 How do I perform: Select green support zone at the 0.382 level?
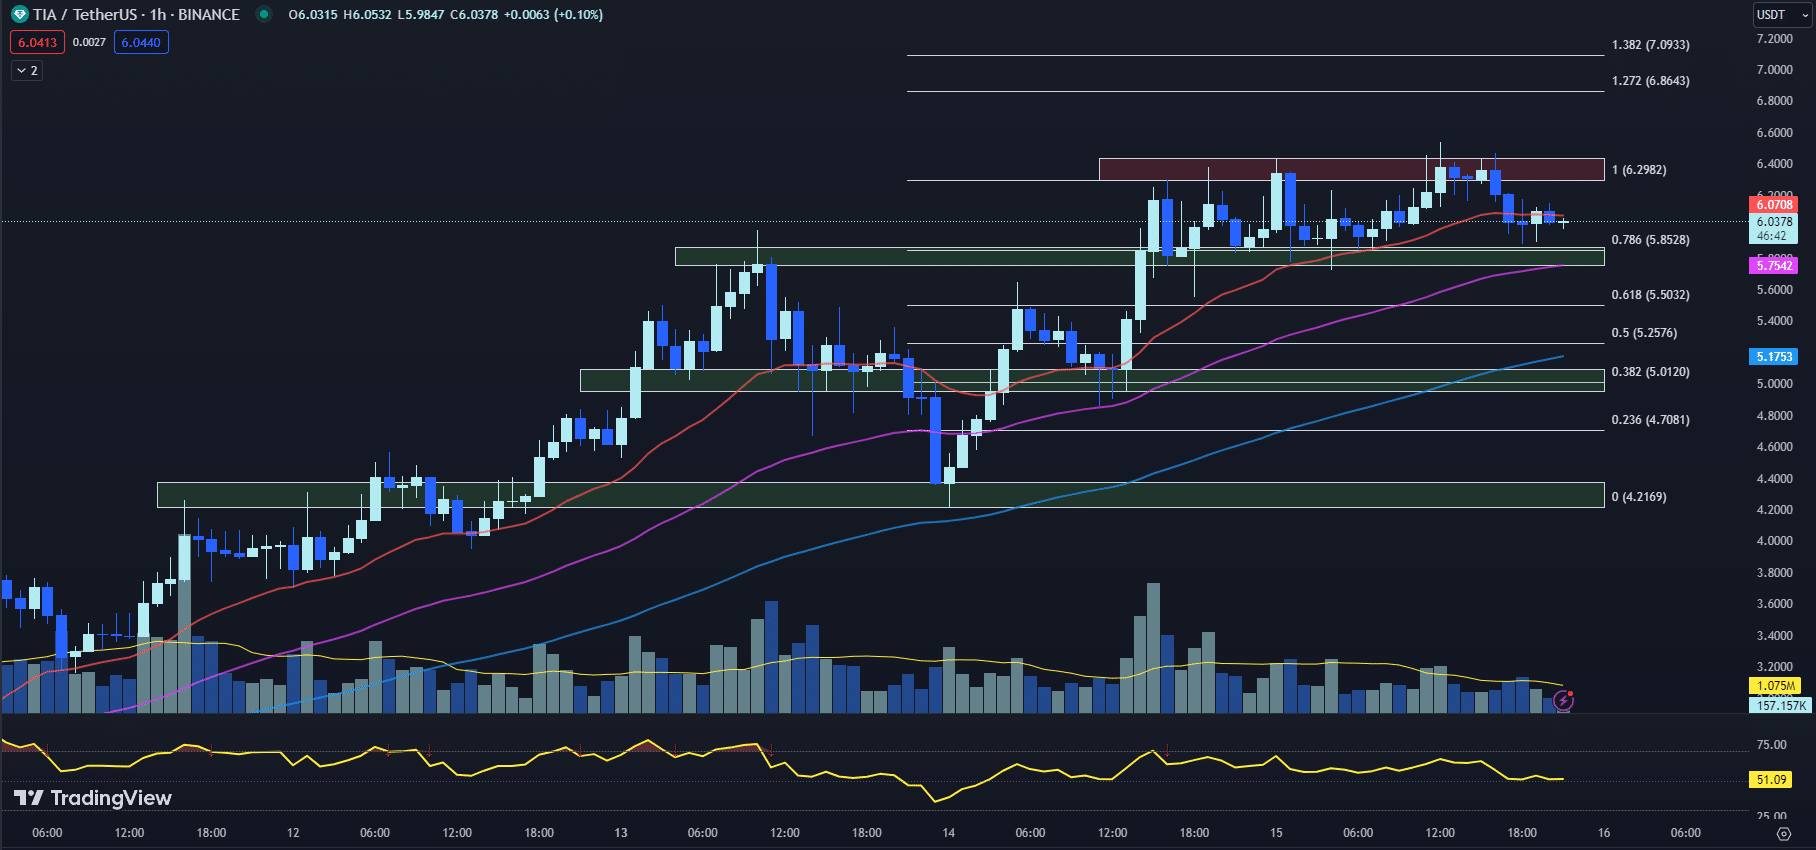(1092, 380)
